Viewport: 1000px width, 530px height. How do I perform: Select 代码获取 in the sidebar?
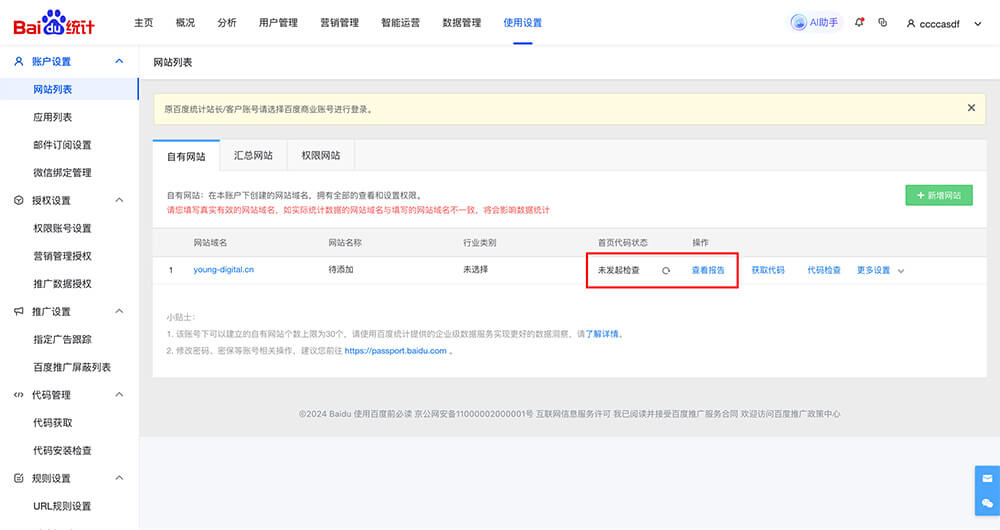click(x=52, y=423)
